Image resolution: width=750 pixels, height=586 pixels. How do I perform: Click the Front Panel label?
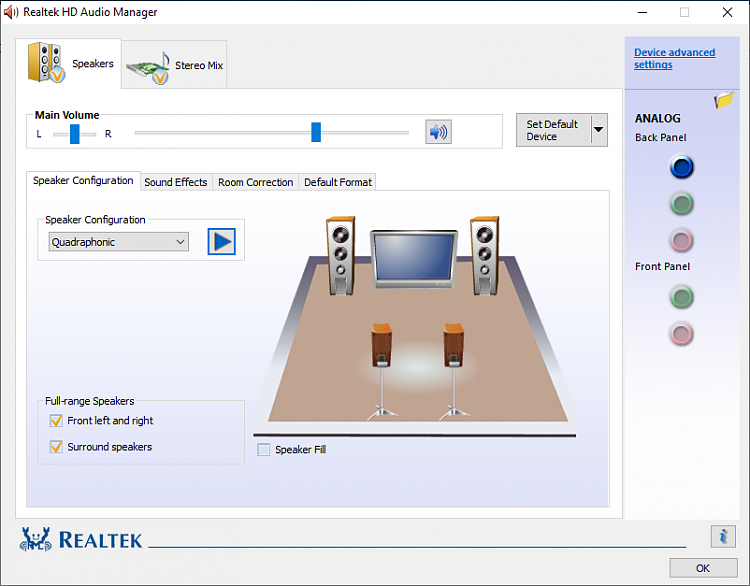(x=662, y=266)
